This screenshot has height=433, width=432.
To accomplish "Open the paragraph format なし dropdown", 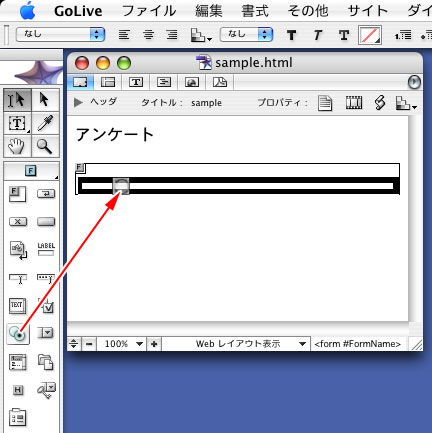I will (61, 34).
